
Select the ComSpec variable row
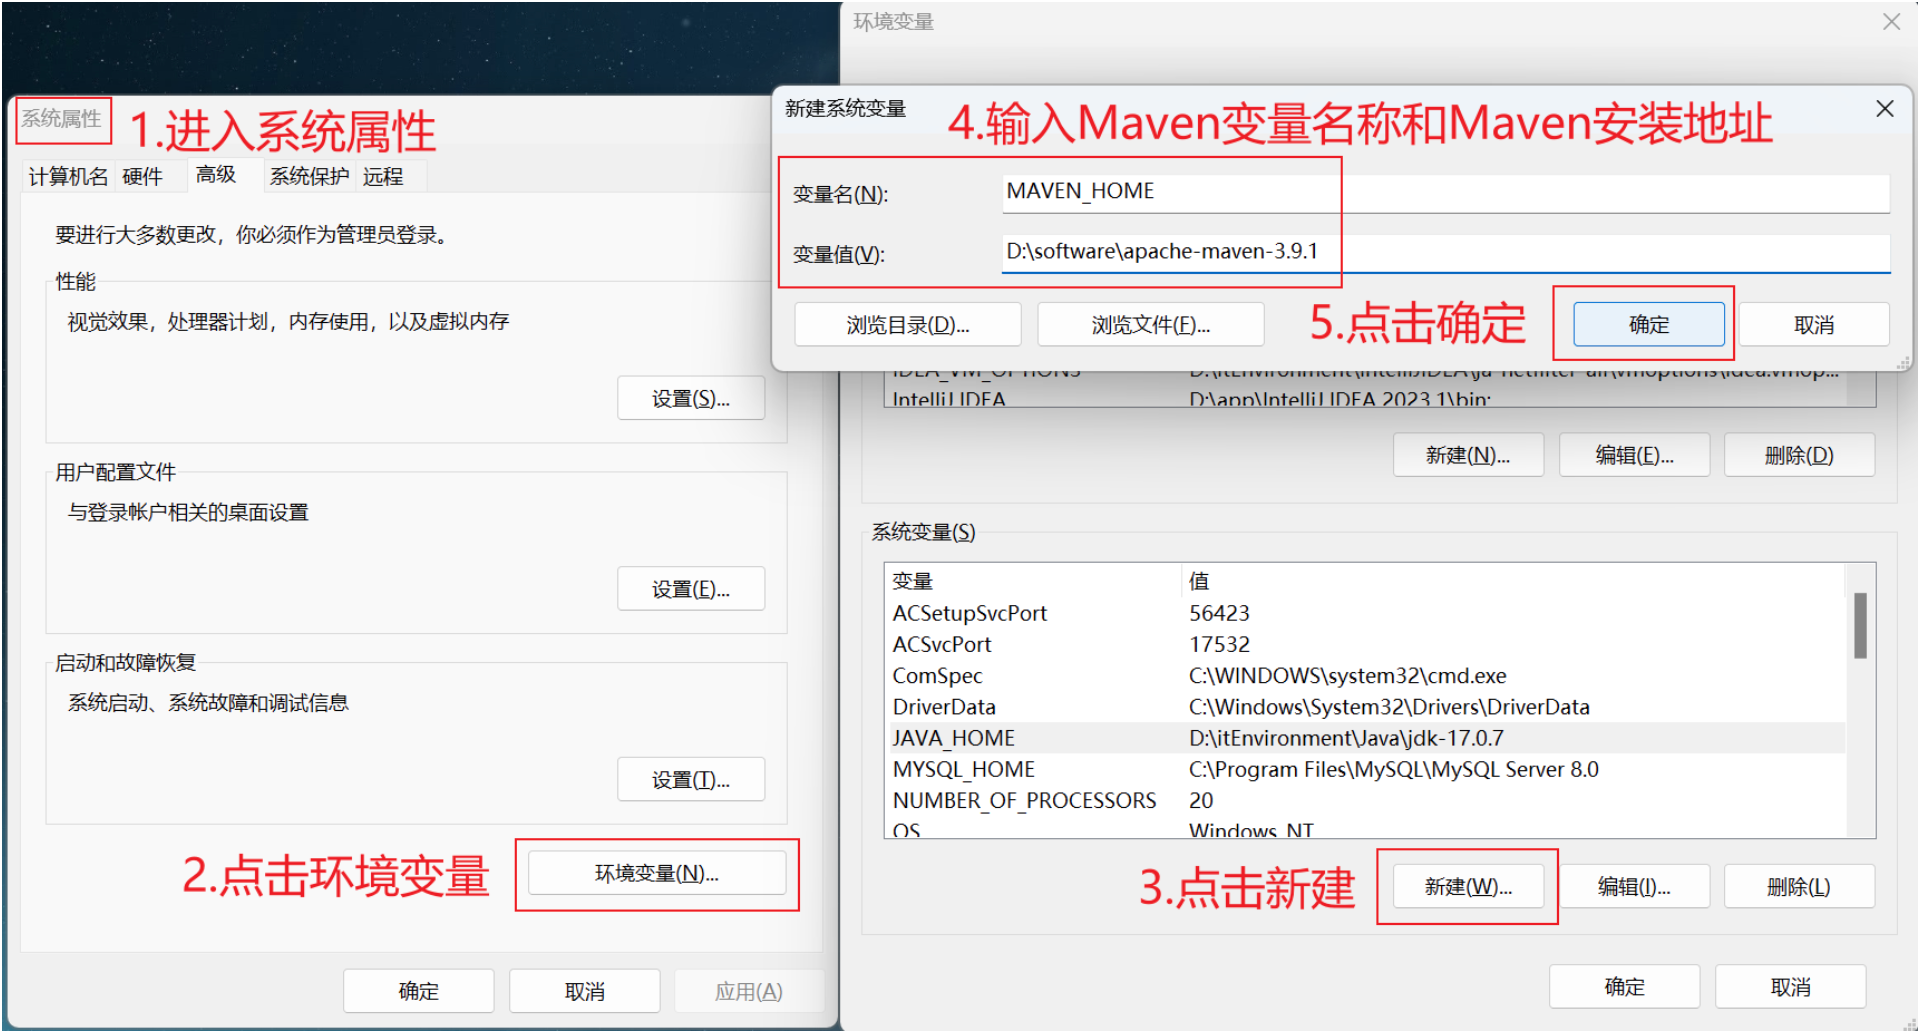[1365, 676]
